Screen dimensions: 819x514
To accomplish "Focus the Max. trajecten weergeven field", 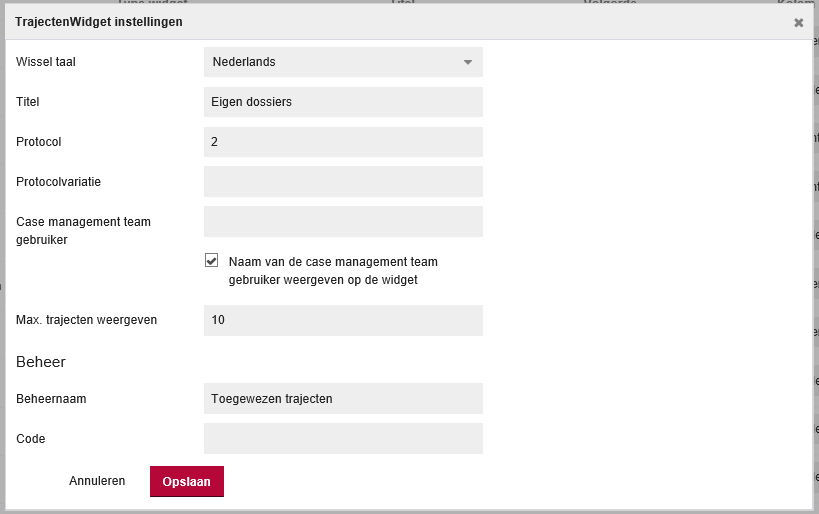I will pyautogui.click(x=343, y=320).
